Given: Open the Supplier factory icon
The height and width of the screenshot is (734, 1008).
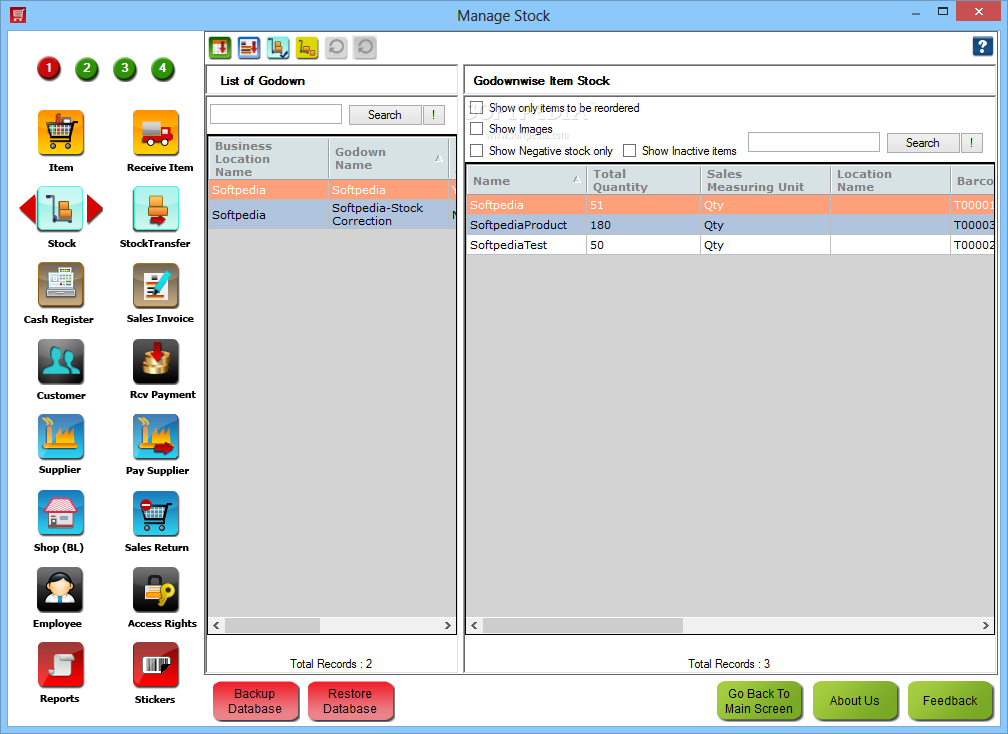Looking at the screenshot, I should tap(60, 436).
